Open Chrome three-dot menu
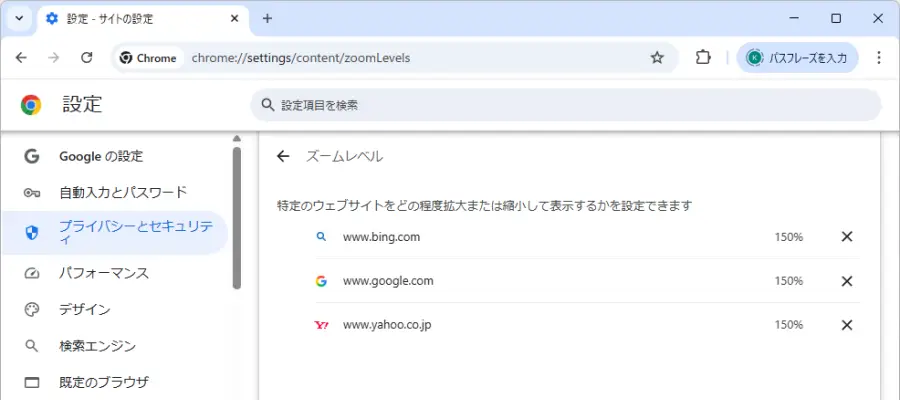This screenshot has width=900, height=400. pyautogui.click(x=879, y=57)
